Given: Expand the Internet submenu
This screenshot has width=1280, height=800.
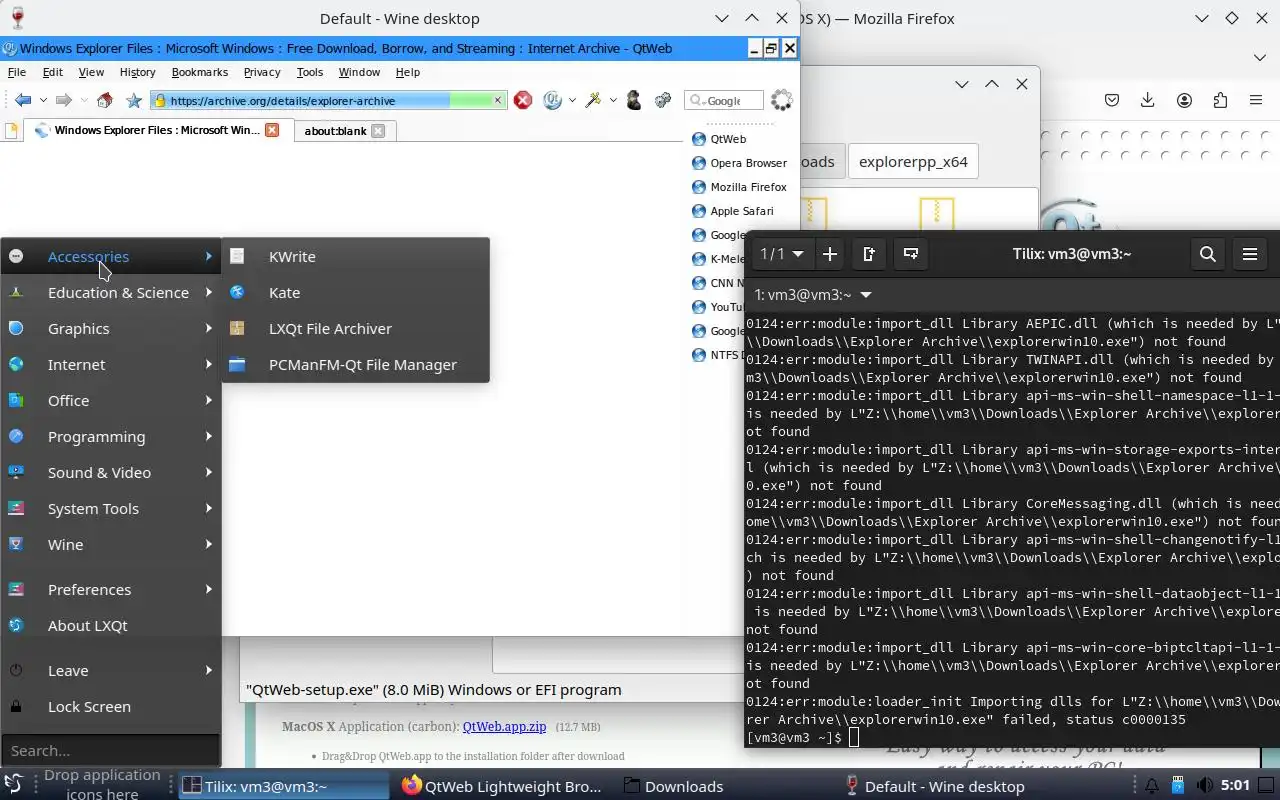Looking at the screenshot, I should 110,364.
